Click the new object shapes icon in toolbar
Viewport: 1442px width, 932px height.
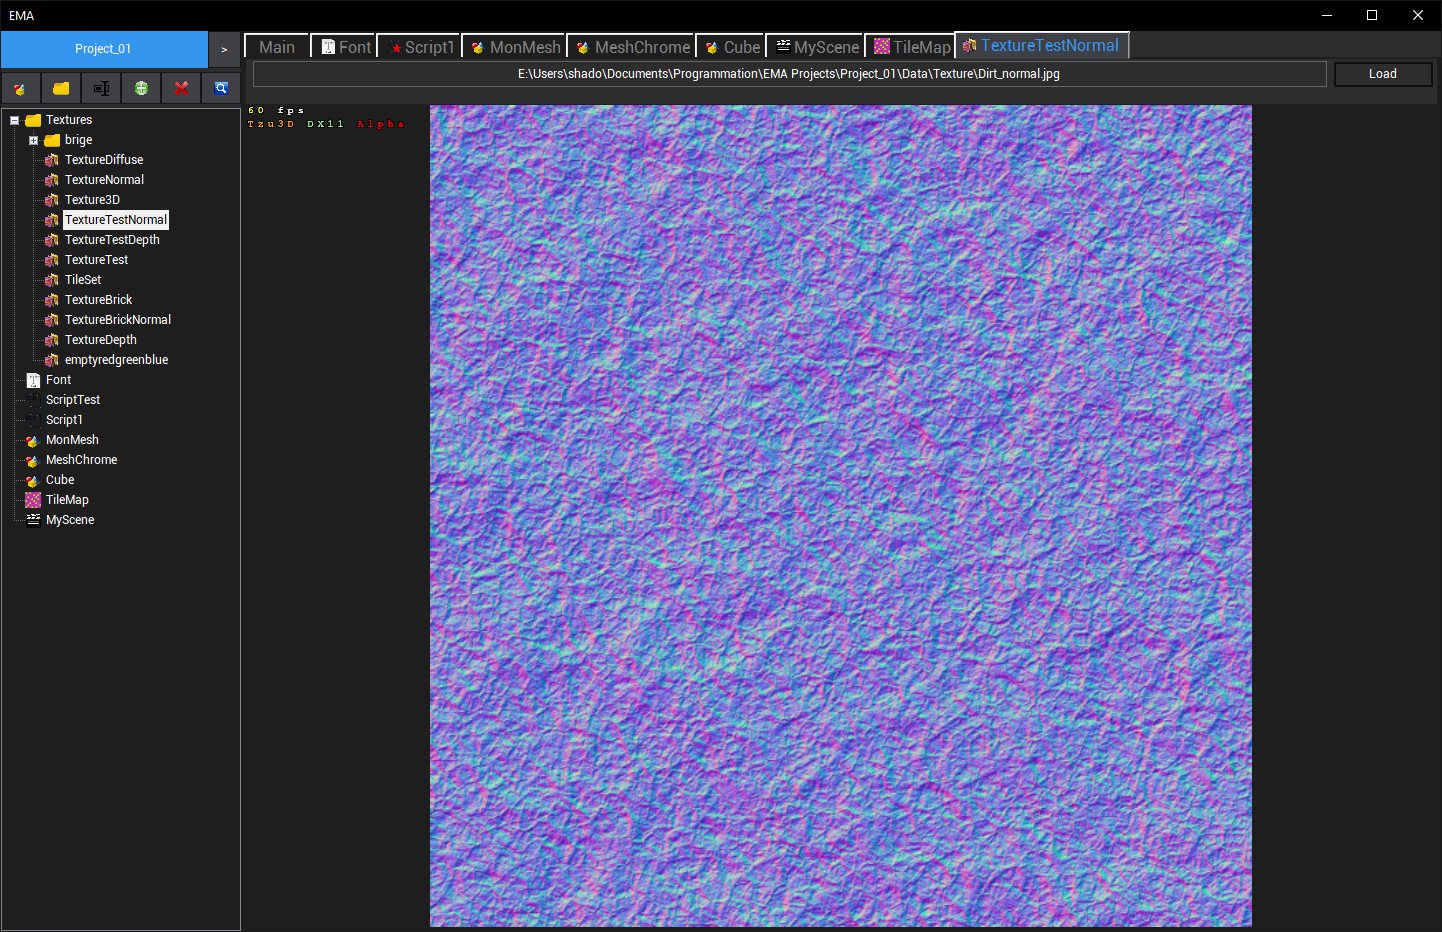click(20, 88)
